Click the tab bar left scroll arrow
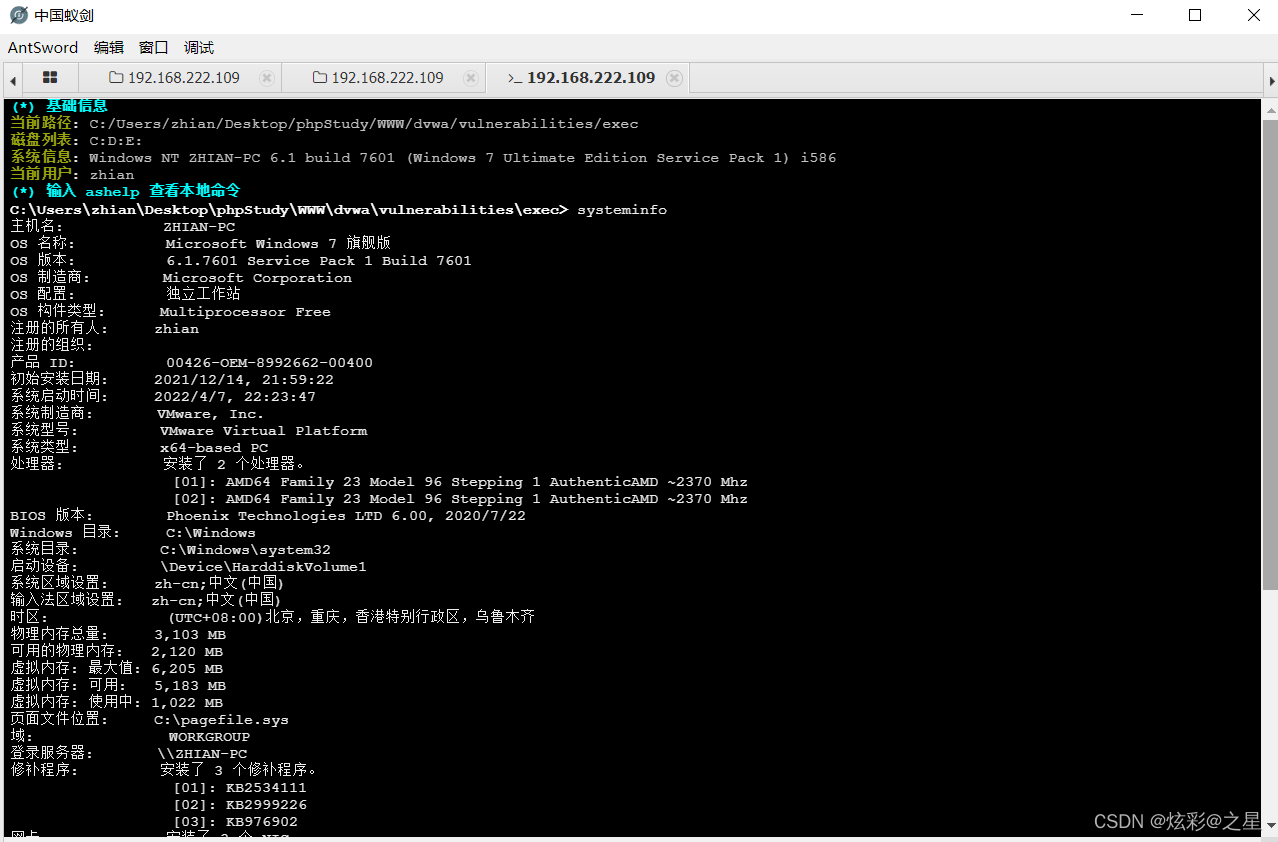Screen dimensions: 1278x842 13,79
